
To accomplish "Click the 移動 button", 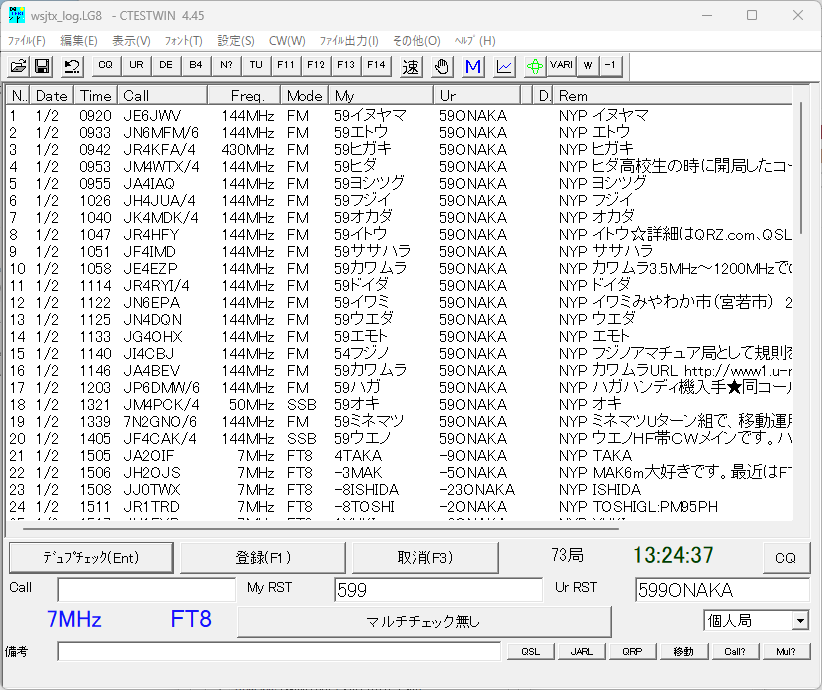I will (x=683, y=651).
